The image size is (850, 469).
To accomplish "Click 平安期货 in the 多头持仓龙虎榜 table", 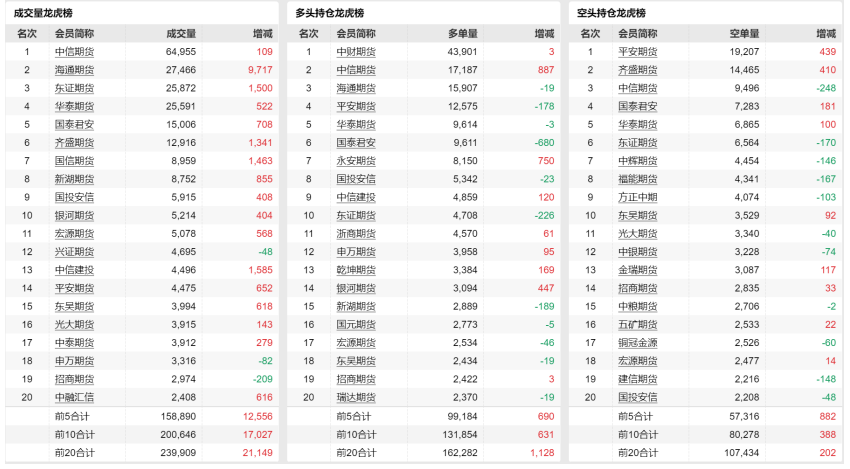I will [x=356, y=107].
